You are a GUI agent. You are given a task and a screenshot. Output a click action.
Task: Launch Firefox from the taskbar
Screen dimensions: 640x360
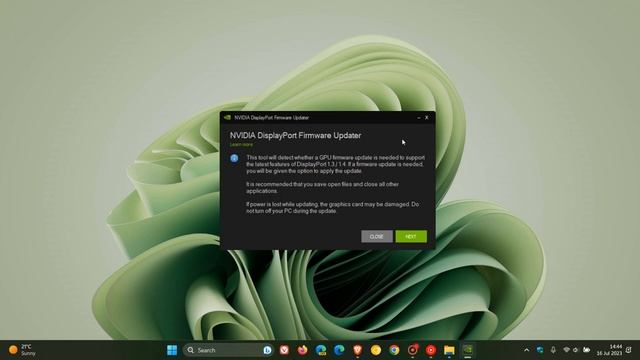[x=302, y=350]
